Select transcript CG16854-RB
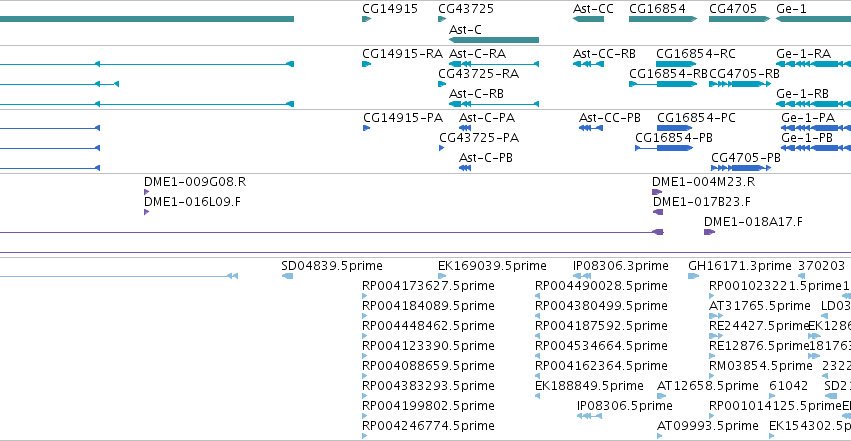 [663, 84]
